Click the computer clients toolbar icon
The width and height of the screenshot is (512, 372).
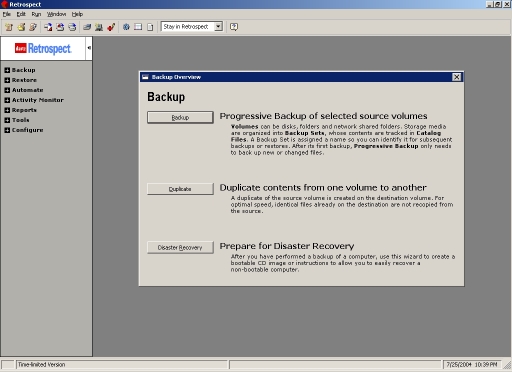pos(99,27)
